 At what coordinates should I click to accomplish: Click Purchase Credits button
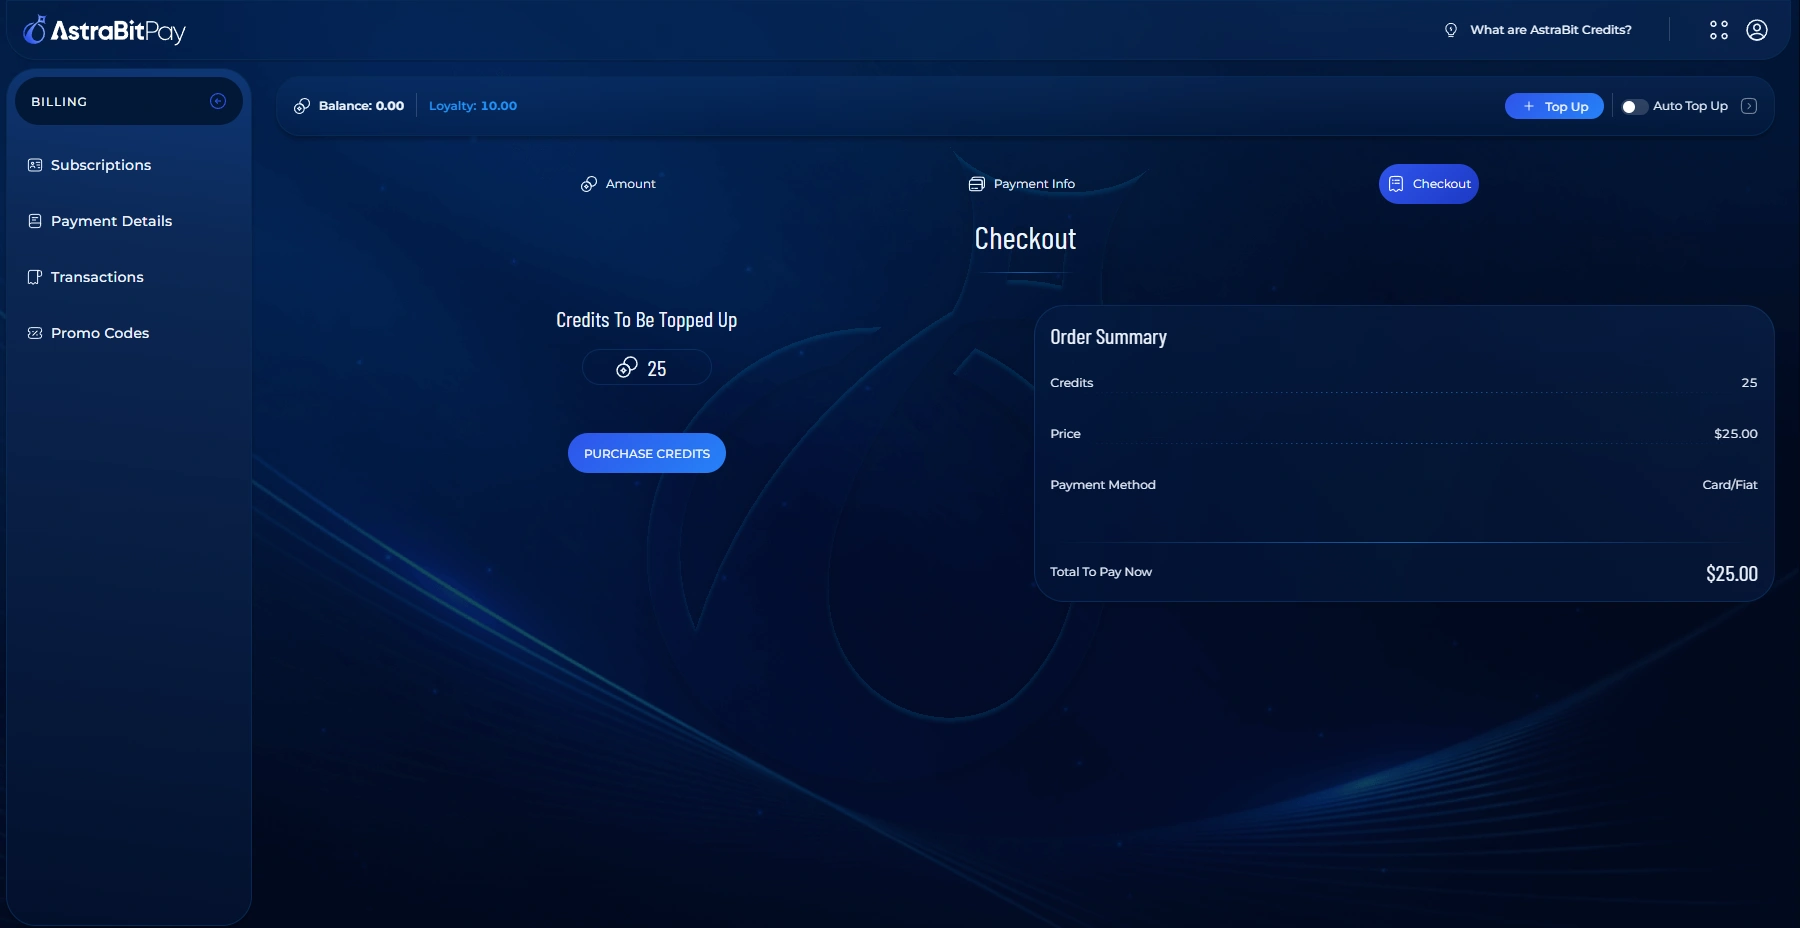point(647,453)
